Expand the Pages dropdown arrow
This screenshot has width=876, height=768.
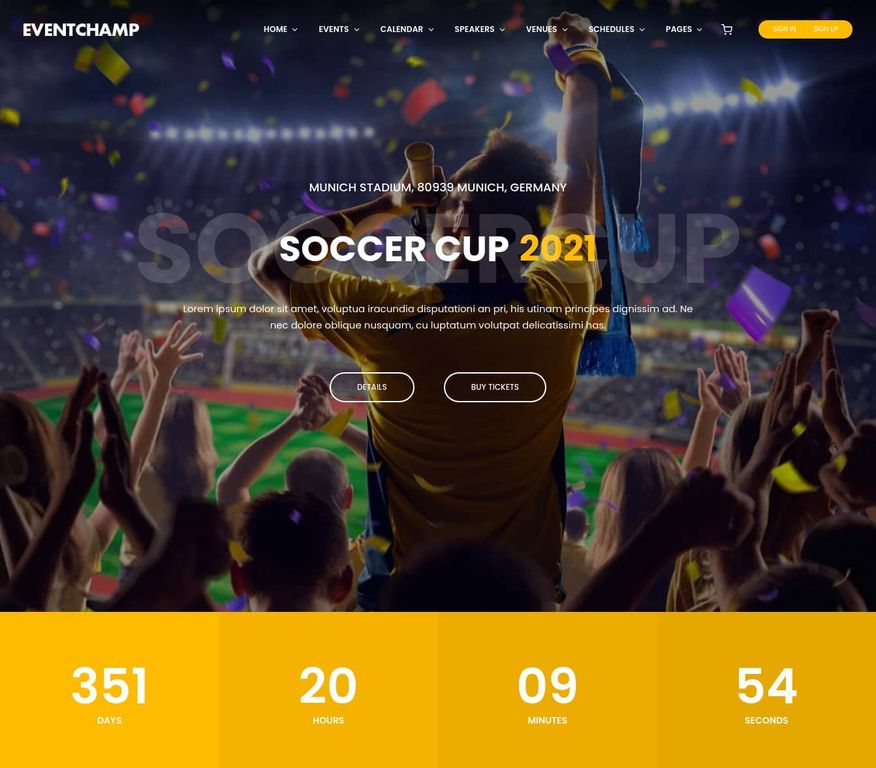pos(699,30)
